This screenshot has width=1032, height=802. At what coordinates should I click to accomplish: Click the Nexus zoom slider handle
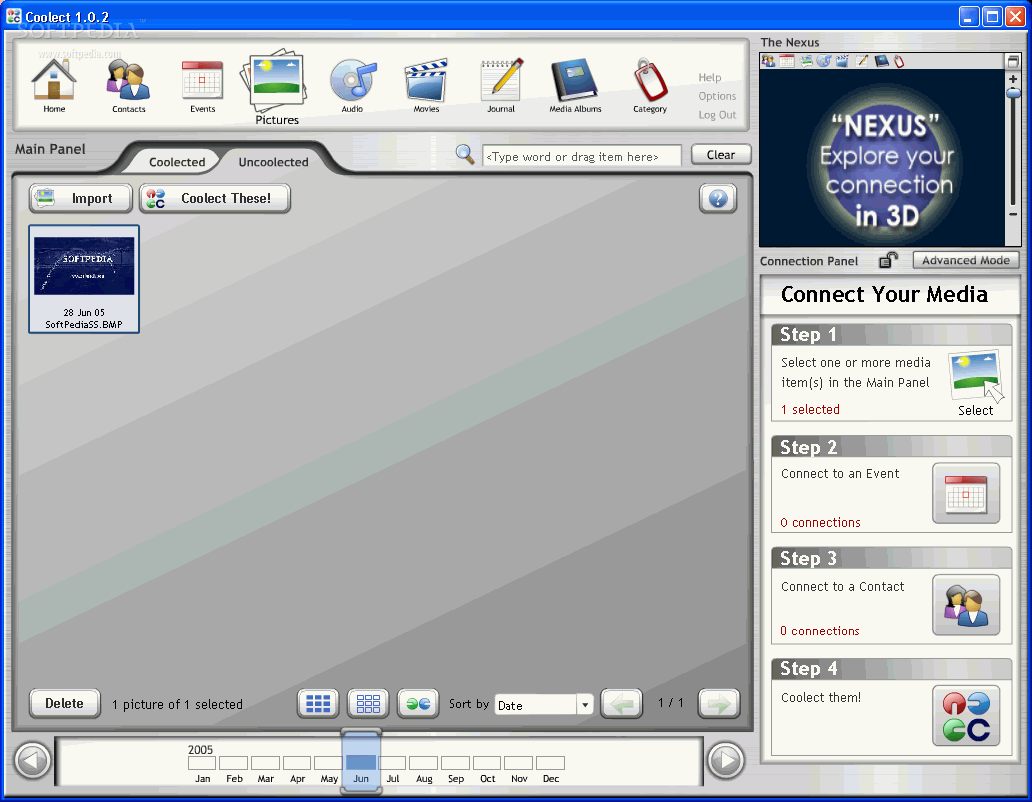[1014, 93]
